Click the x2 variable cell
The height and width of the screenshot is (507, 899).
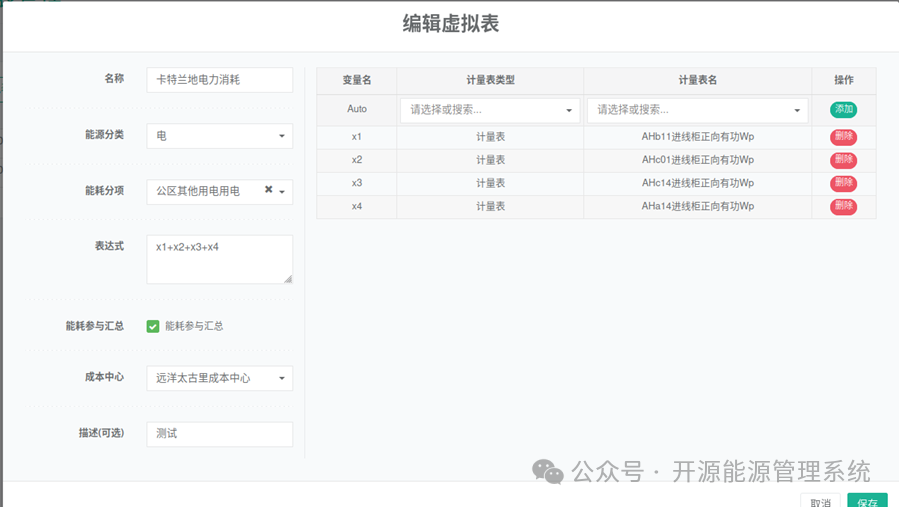coord(357,160)
